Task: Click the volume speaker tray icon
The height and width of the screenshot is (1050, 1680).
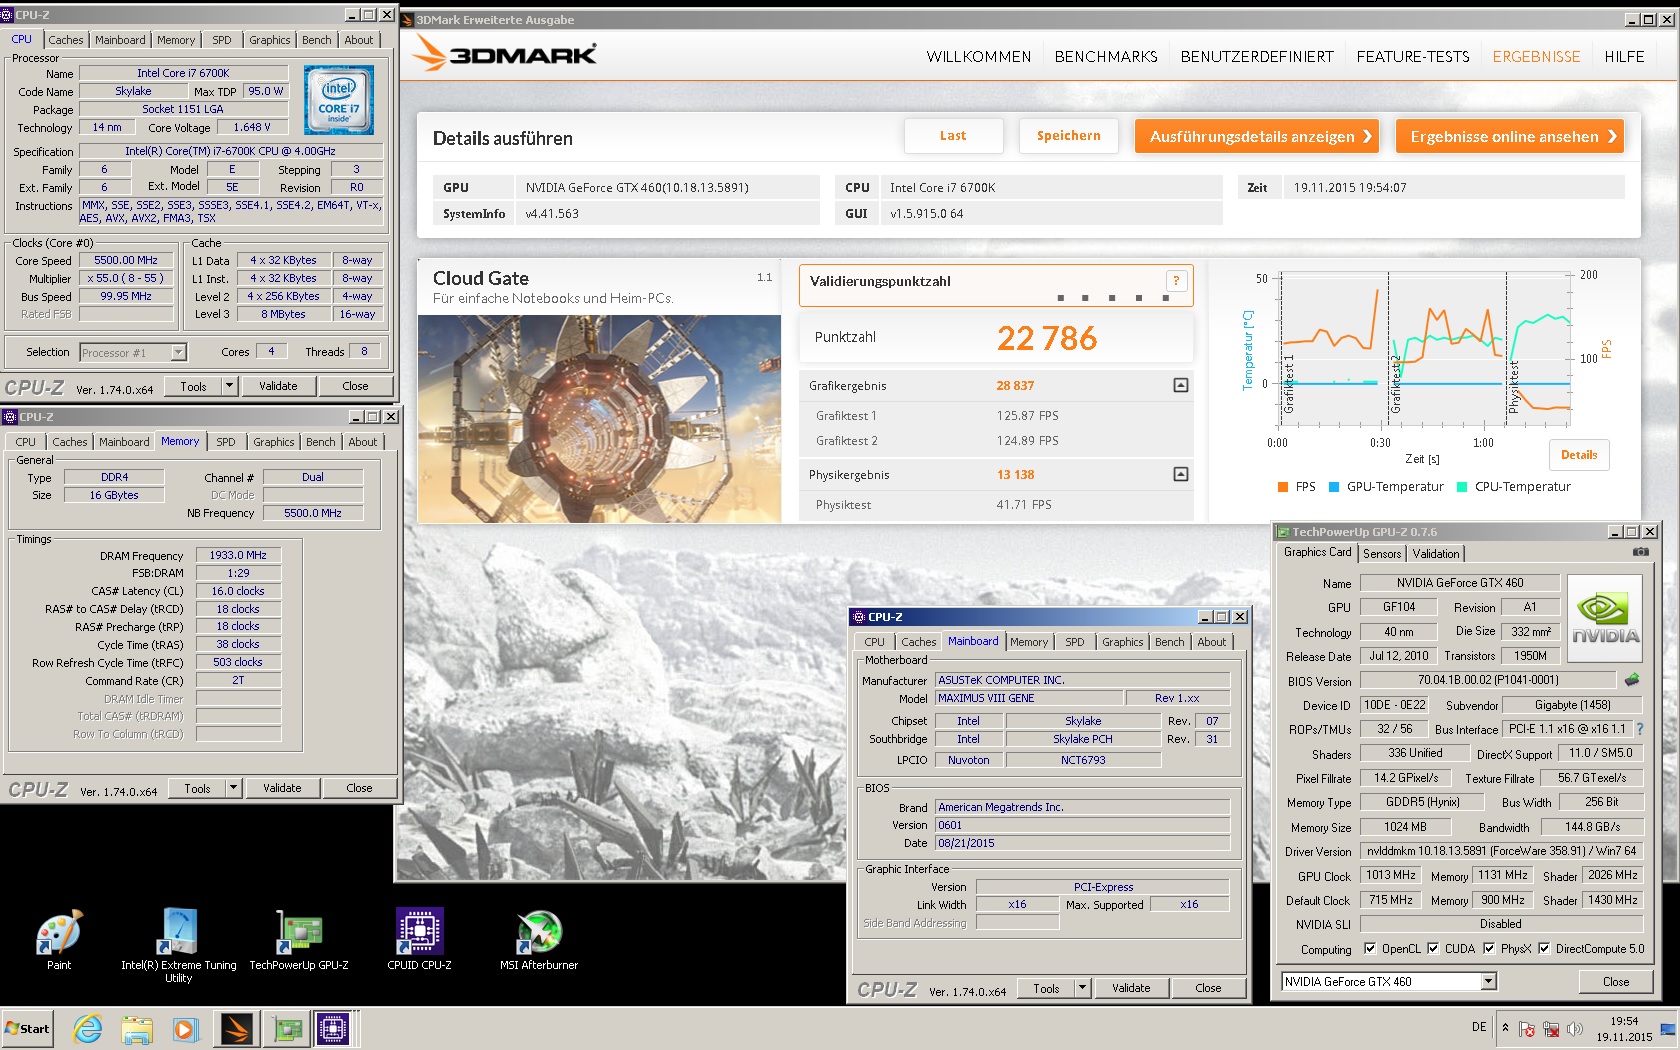Action: click(x=1575, y=1028)
